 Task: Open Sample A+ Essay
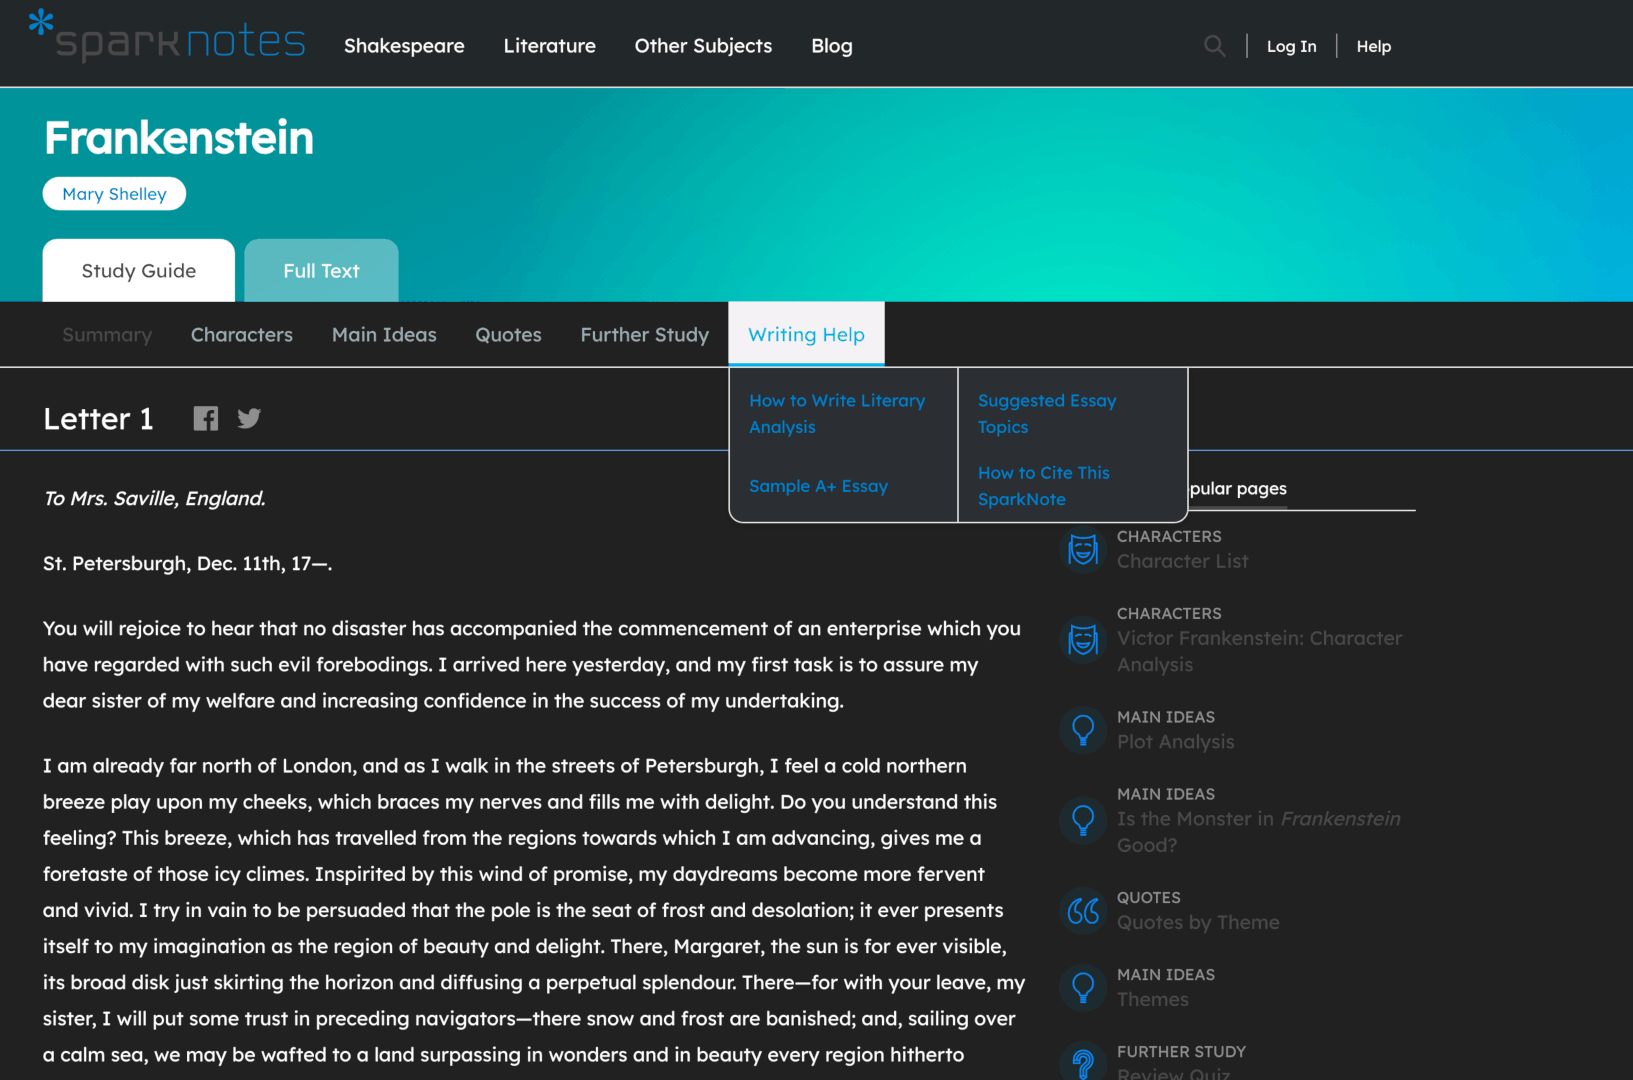point(818,486)
